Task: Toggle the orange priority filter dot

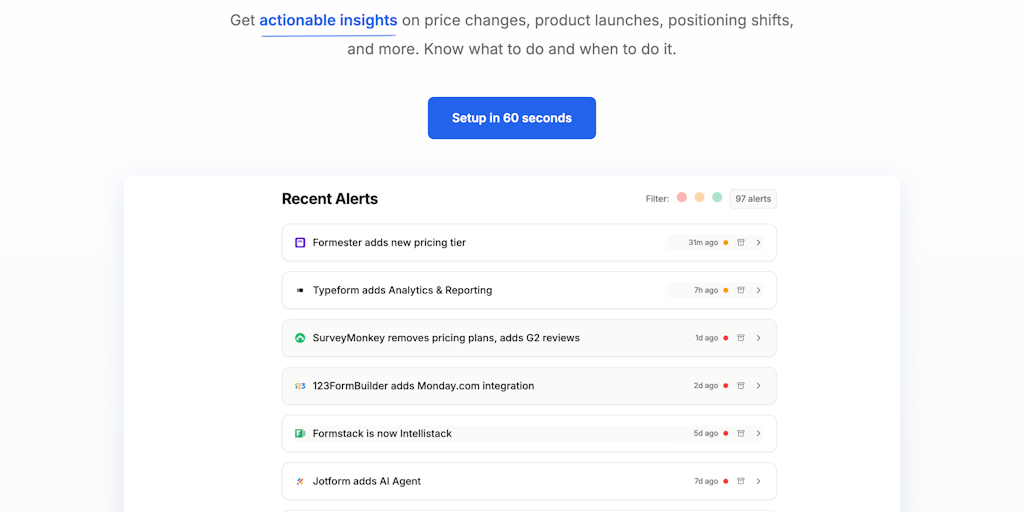Action: click(700, 197)
